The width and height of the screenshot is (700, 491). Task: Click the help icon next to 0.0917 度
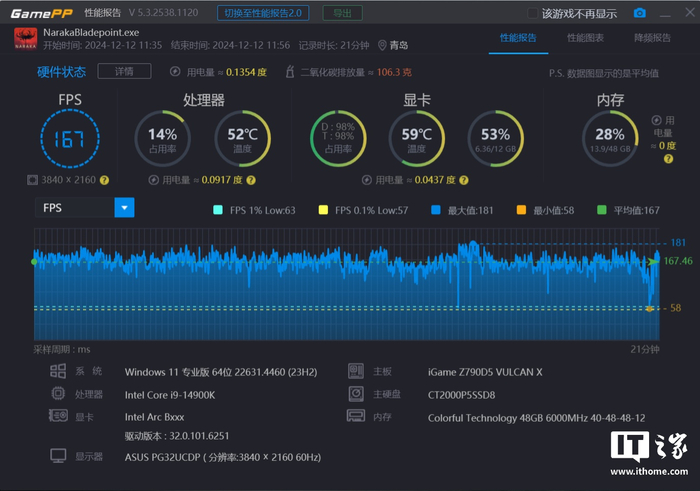tap(251, 180)
